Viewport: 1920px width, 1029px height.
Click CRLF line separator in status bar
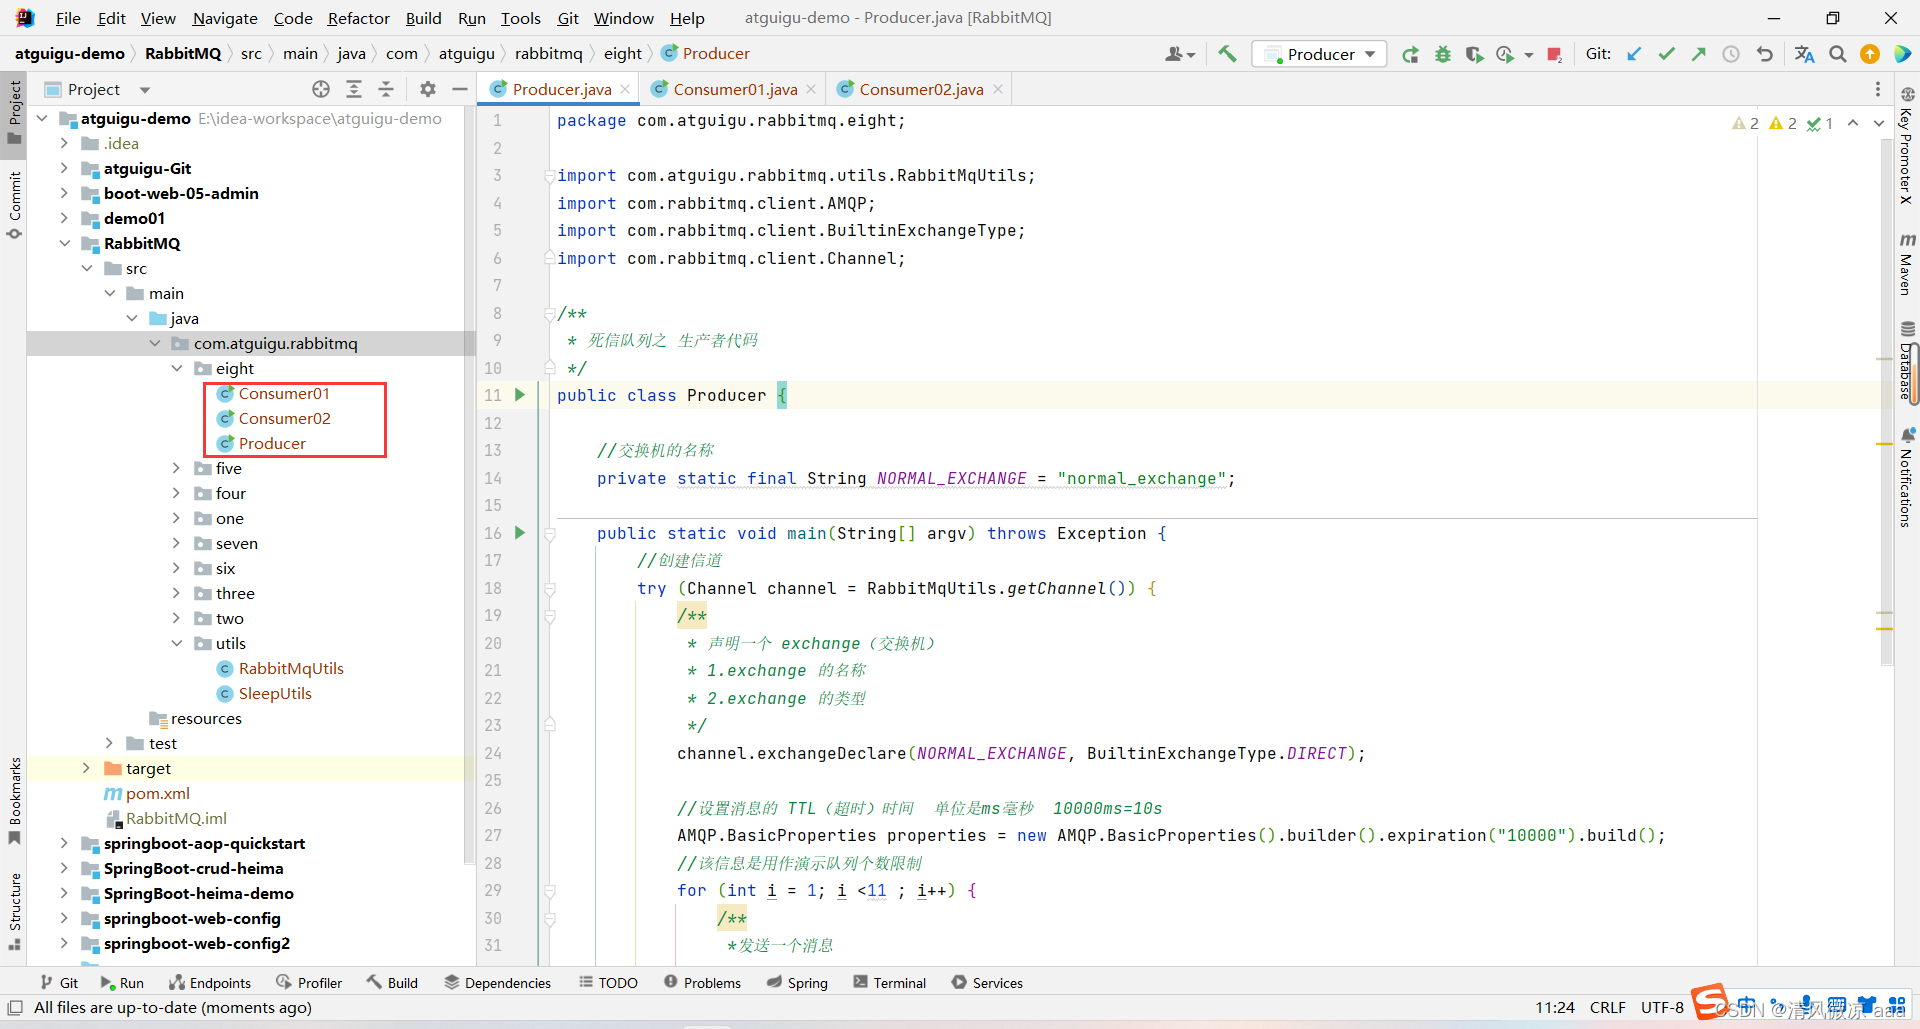point(1608,1007)
